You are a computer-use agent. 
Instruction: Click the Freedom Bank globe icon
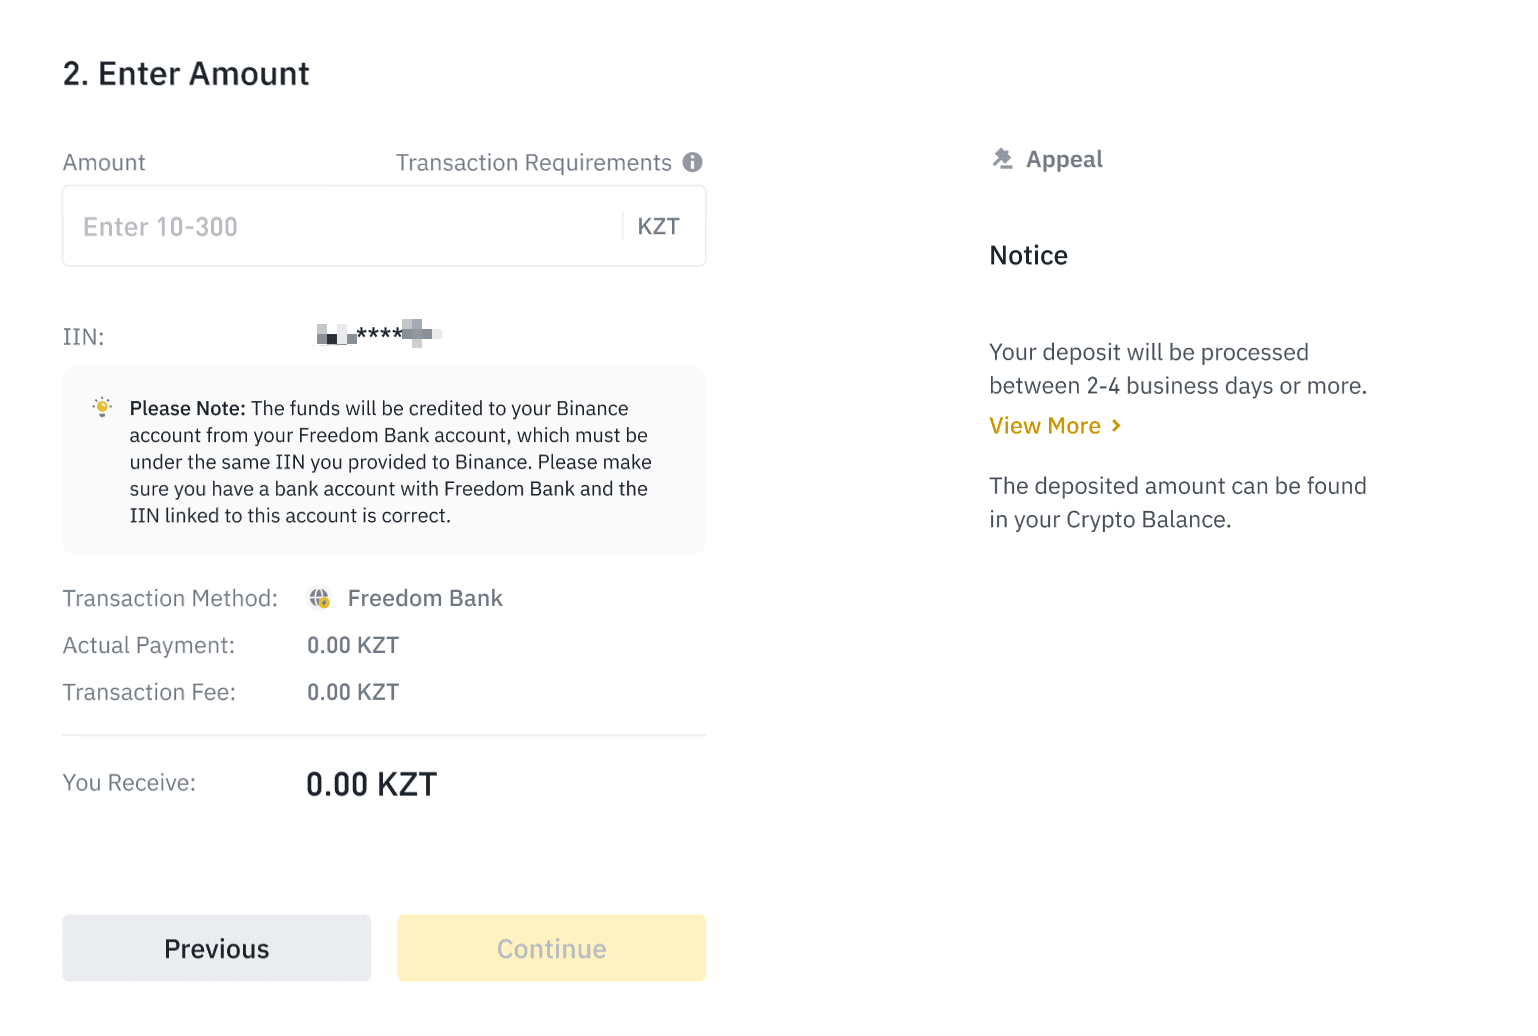coord(320,598)
